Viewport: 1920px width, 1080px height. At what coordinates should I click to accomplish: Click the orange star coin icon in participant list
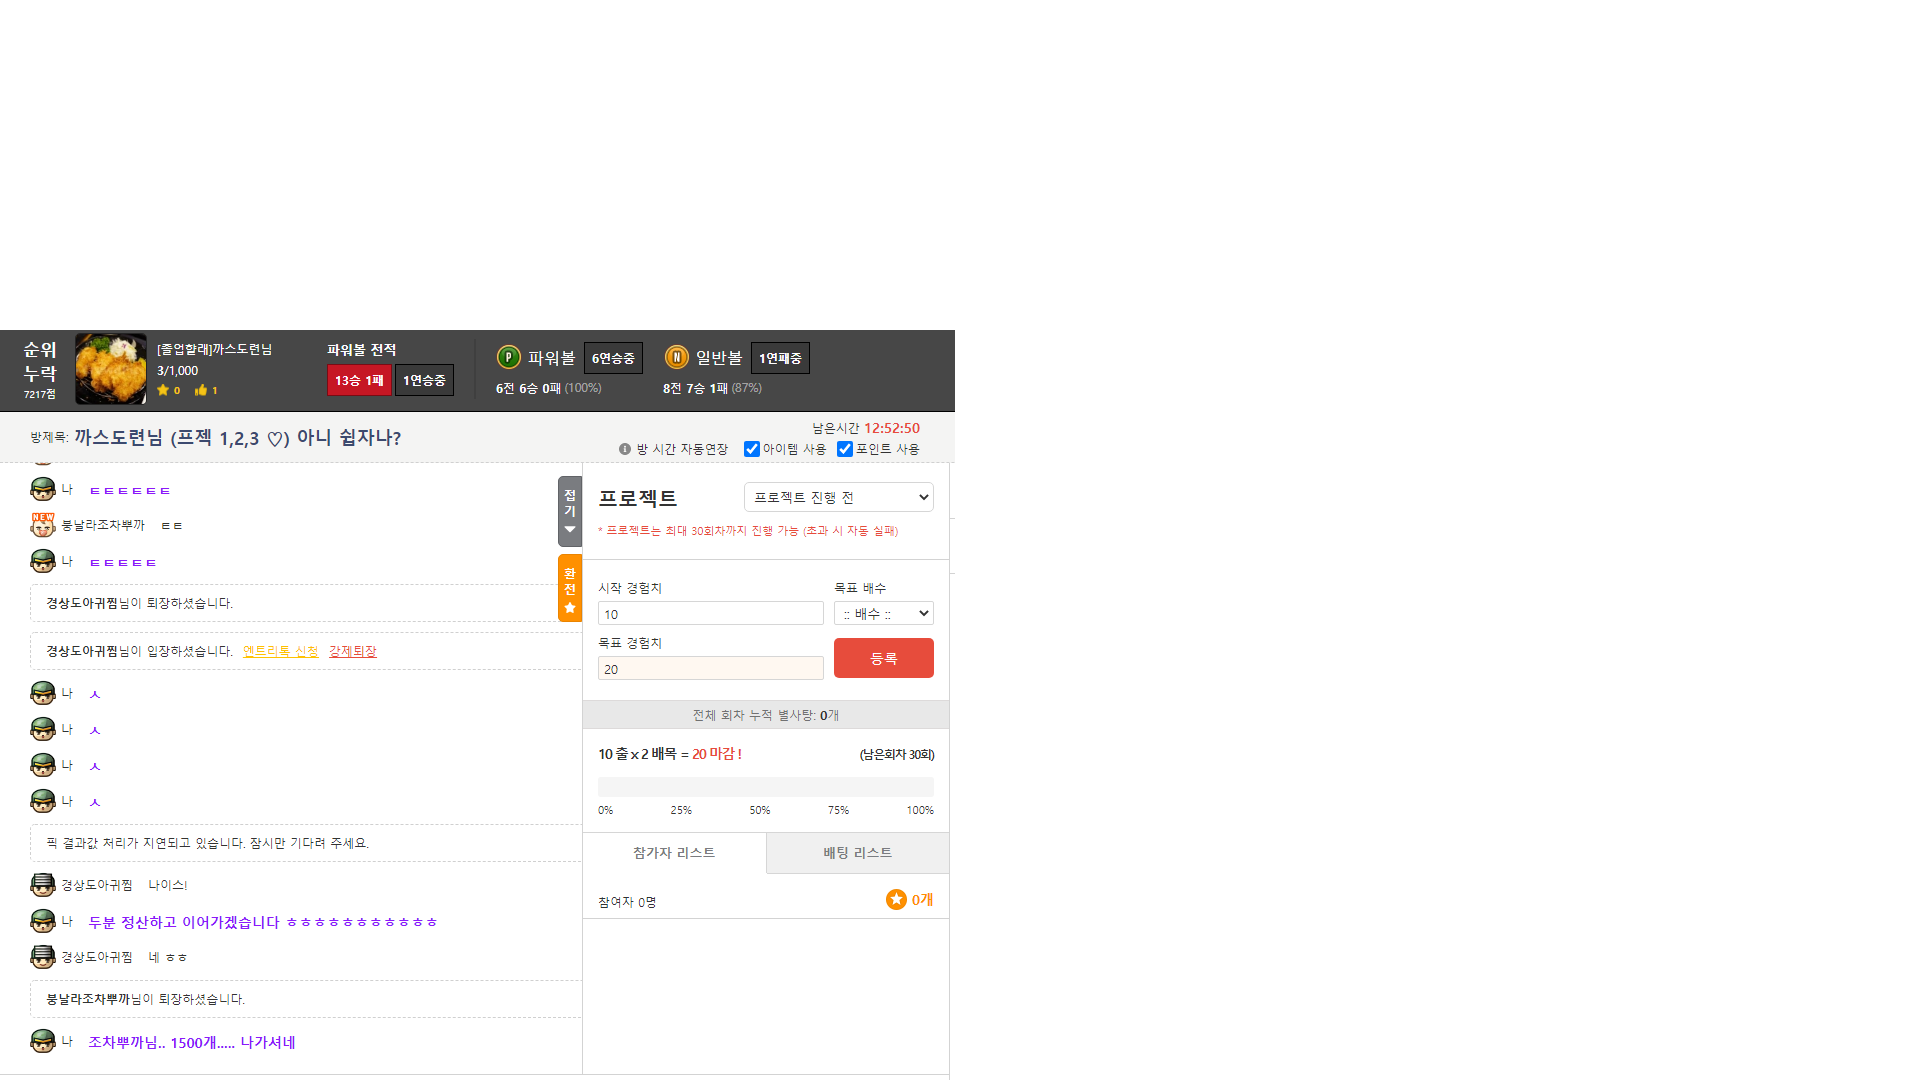coord(896,899)
